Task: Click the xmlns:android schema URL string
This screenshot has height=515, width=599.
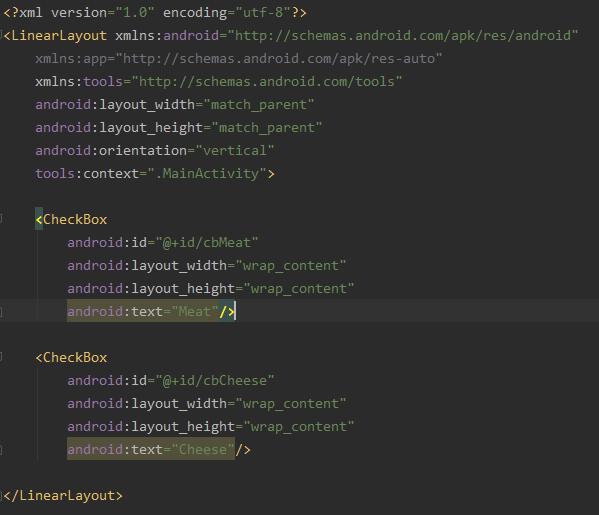Action: (x=403, y=36)
